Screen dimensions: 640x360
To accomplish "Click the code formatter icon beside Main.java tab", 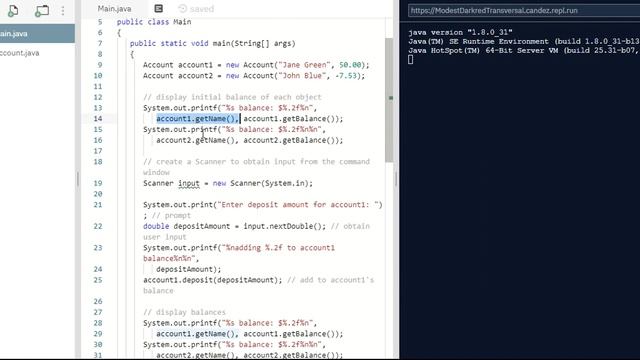I will click(158, 9).
